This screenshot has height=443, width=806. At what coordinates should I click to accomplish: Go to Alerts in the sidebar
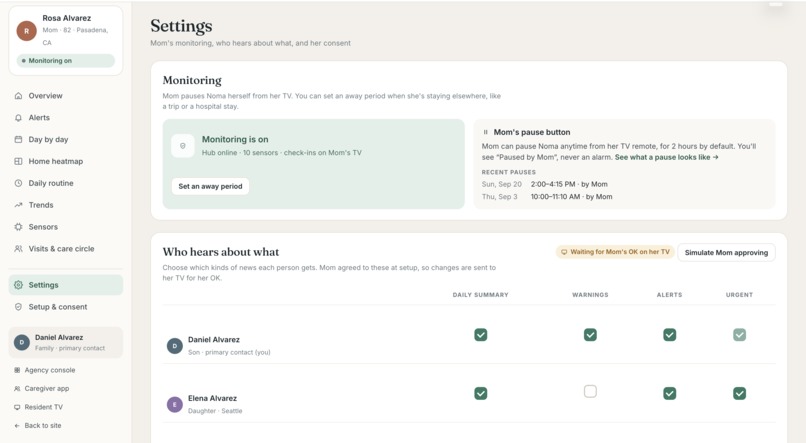tap(66, 118)
